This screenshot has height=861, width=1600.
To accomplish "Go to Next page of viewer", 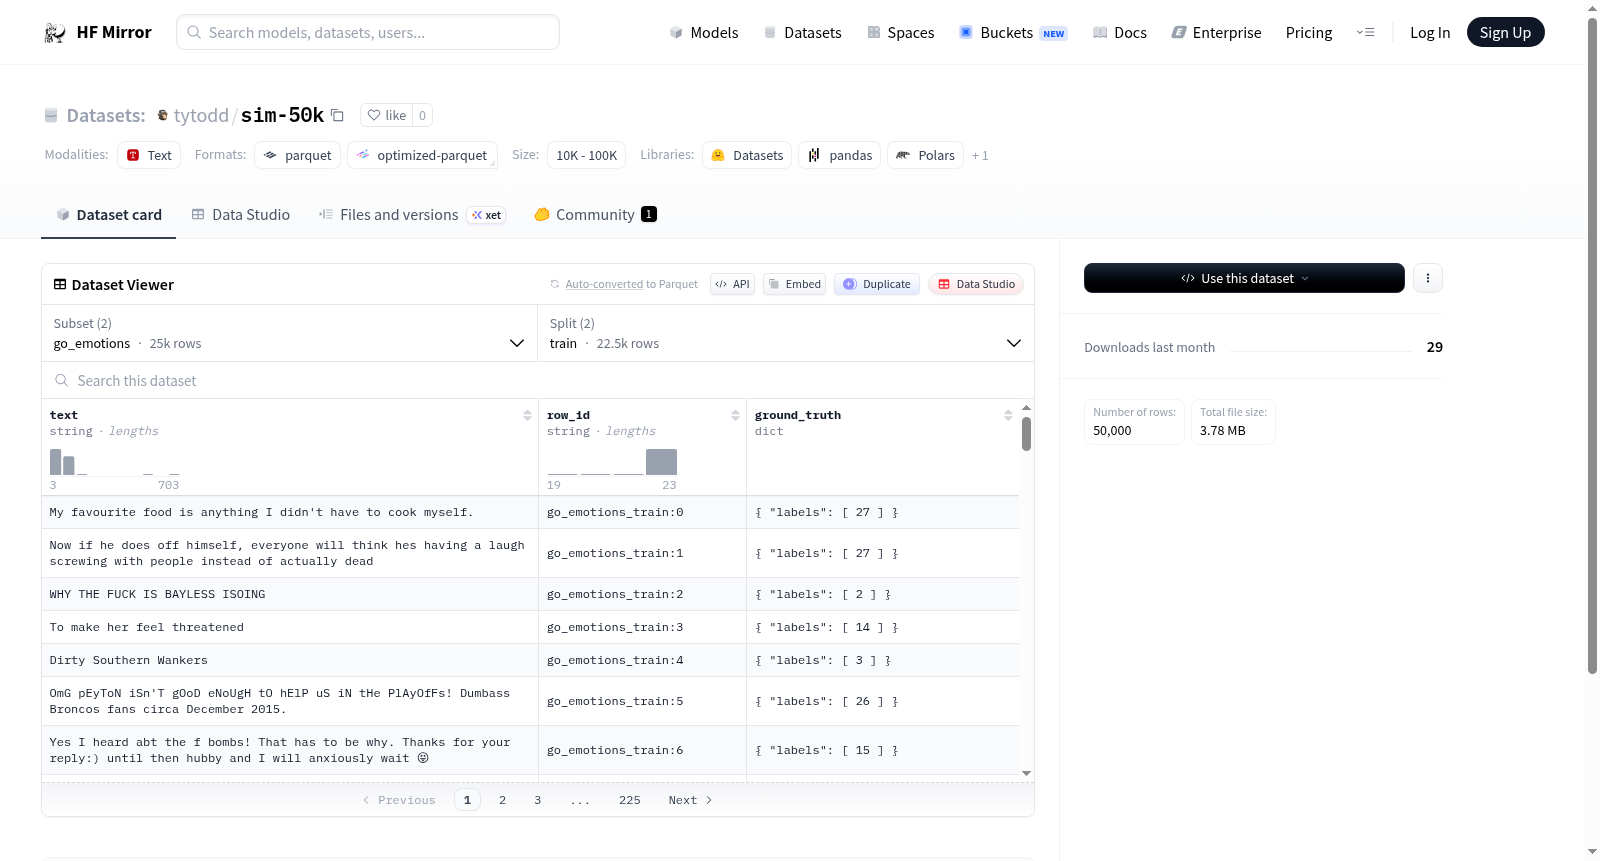I will click(690, 800).
